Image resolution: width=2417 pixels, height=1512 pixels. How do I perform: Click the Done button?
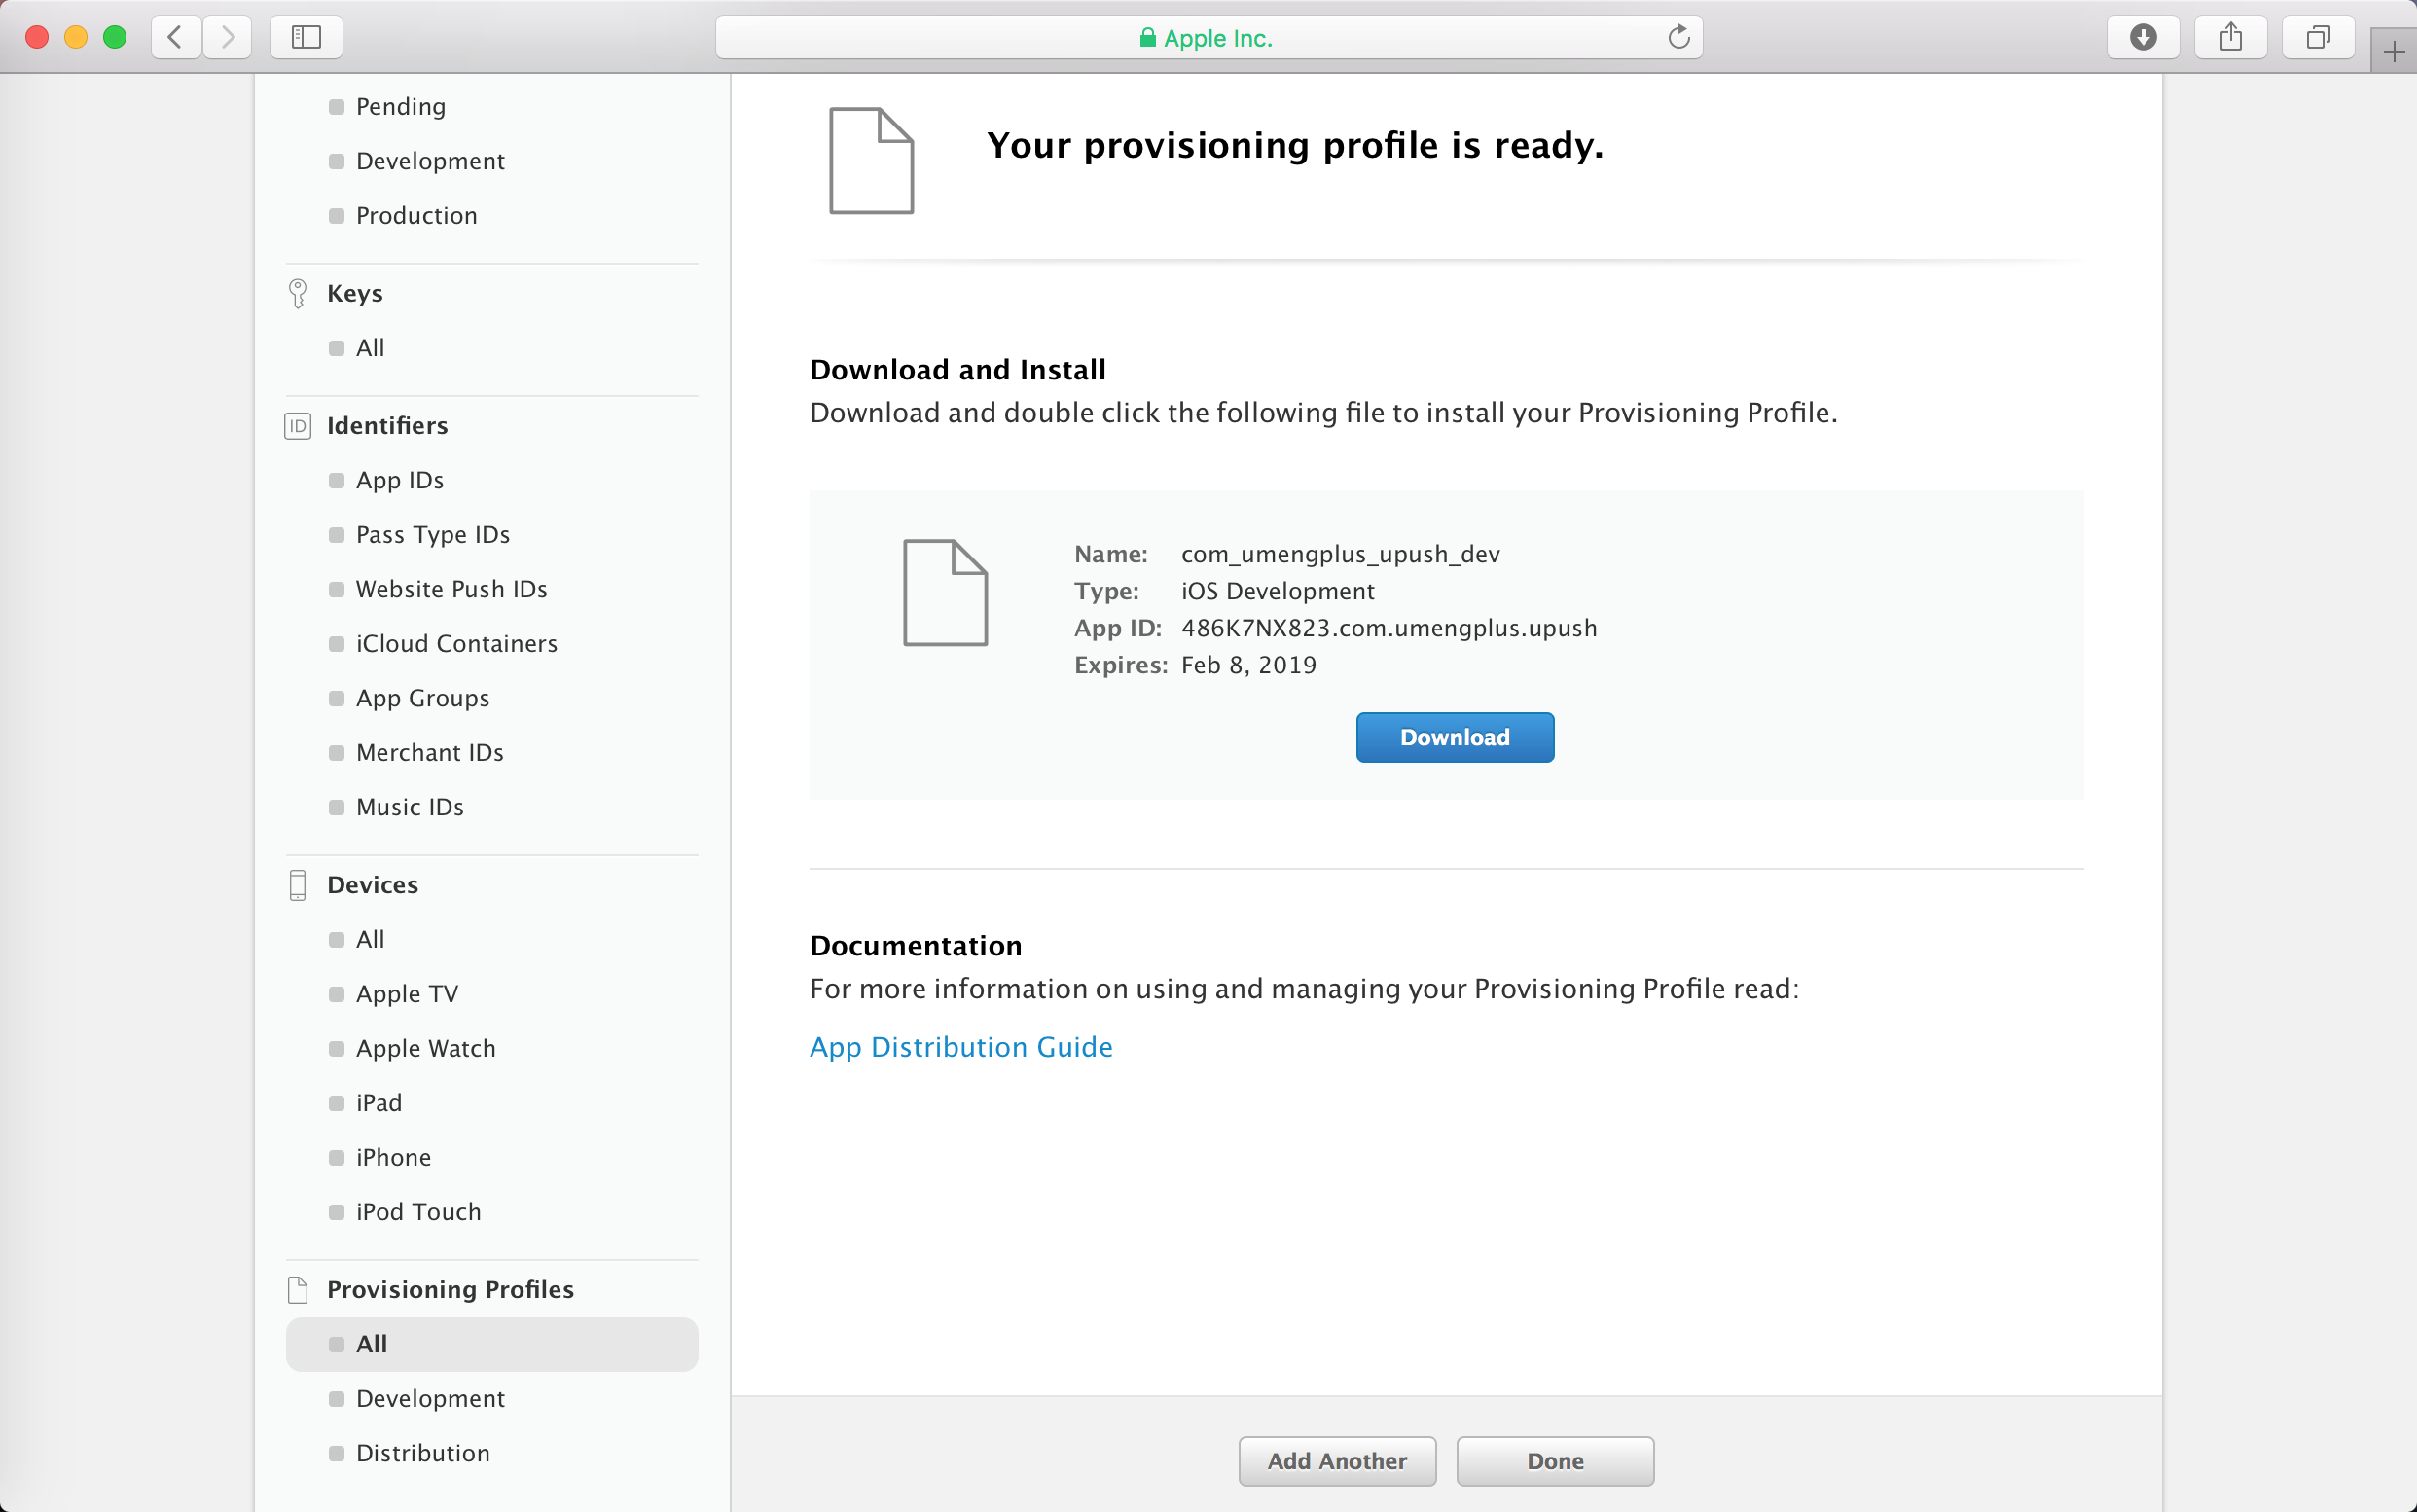pyautogui.click(x=1555, y=1462)
